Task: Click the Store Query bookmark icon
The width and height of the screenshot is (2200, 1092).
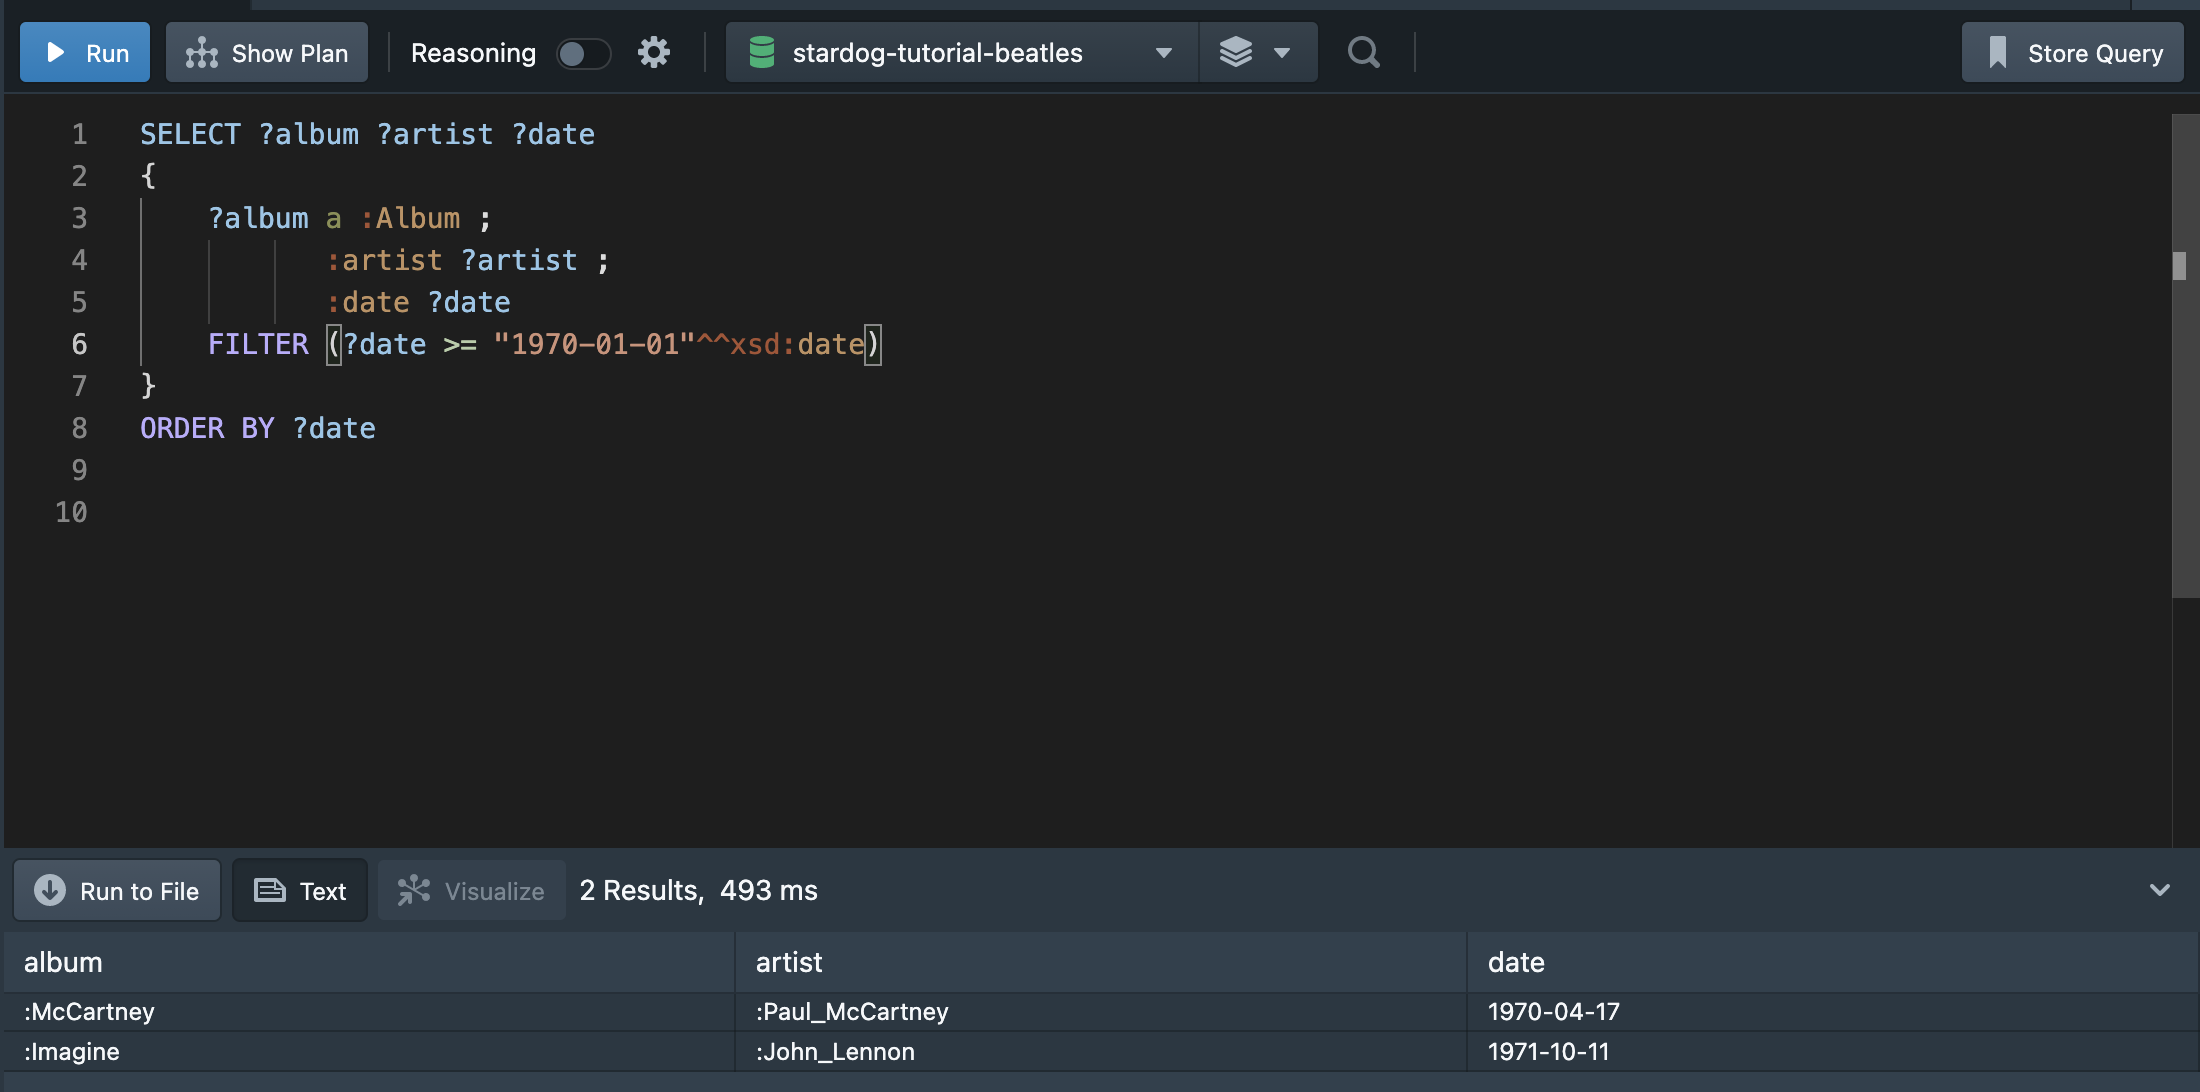Action: click(1999, 52)
